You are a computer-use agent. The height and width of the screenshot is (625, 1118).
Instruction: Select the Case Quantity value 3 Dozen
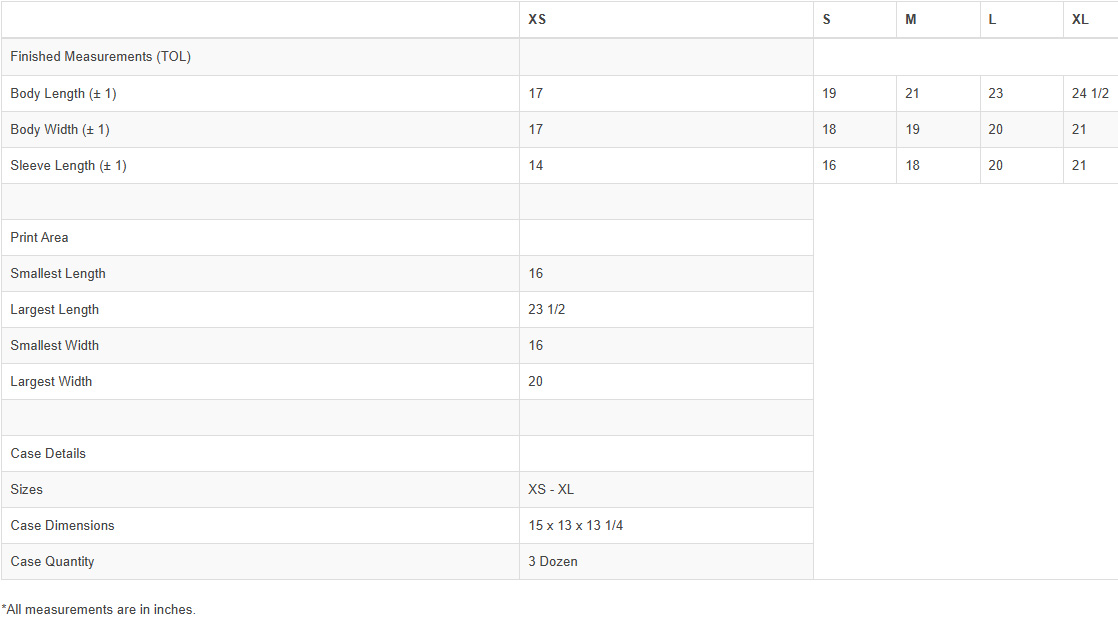click(x=553, y=562)
